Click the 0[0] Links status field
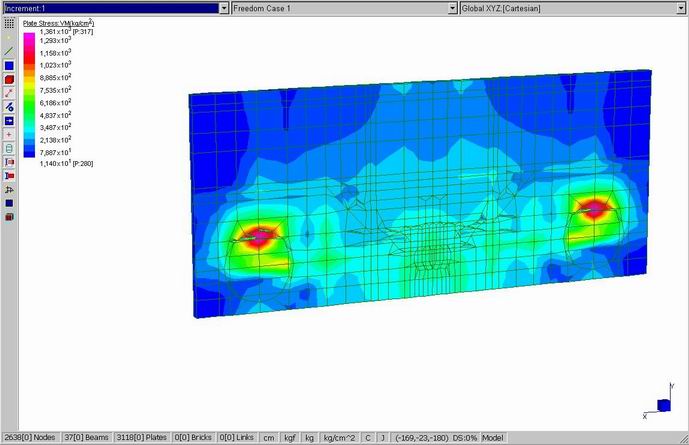Viewport: 689px width, 445px height. tap(236, 438)
